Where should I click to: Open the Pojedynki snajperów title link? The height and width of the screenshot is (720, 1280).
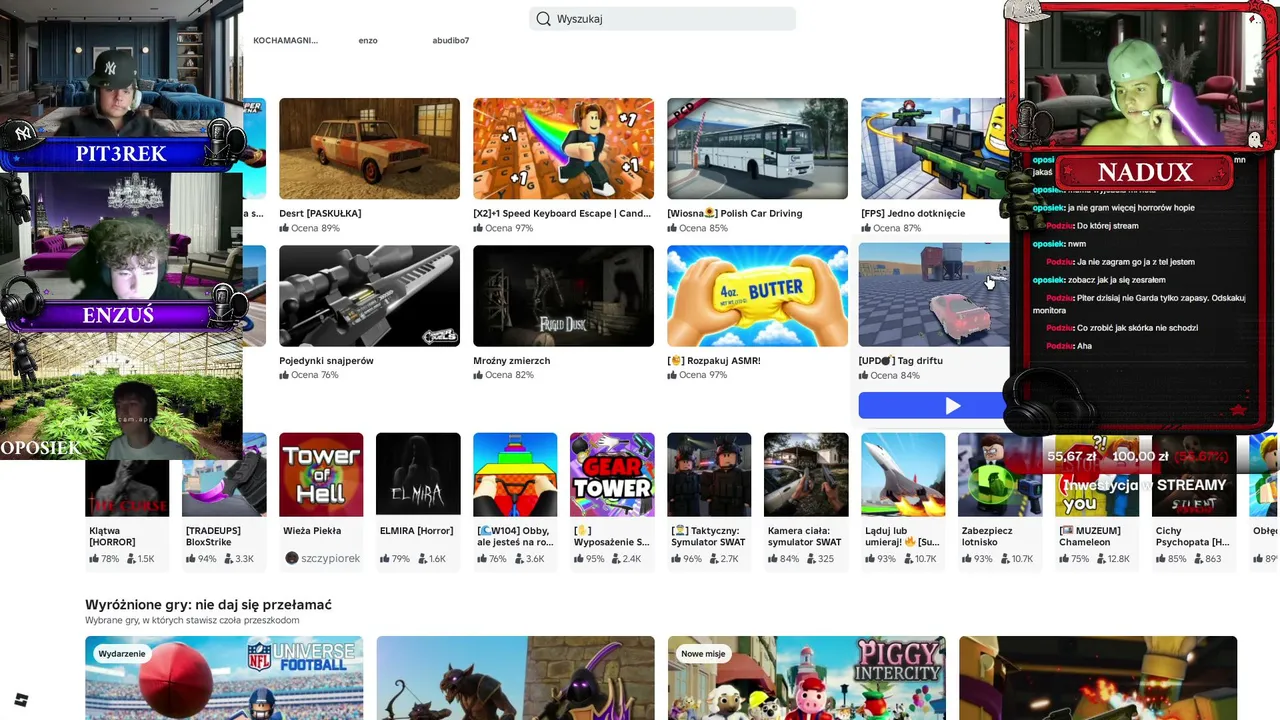tap(326, 361)
